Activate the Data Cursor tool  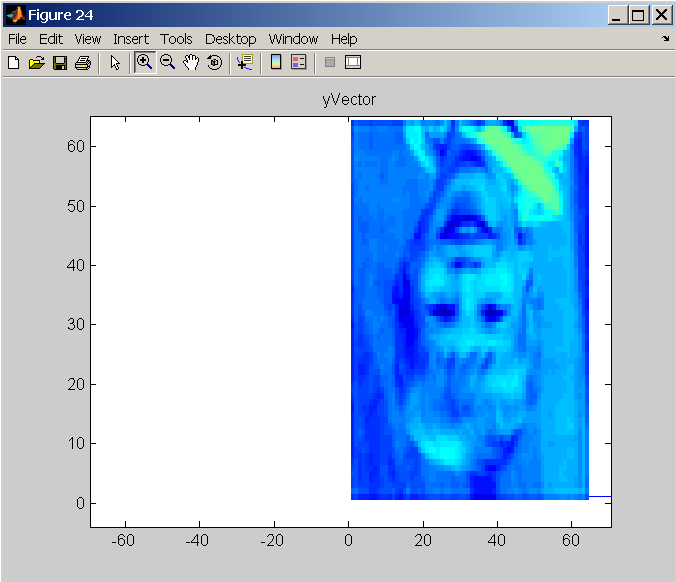pyautogui.click(x=245, y=63)
